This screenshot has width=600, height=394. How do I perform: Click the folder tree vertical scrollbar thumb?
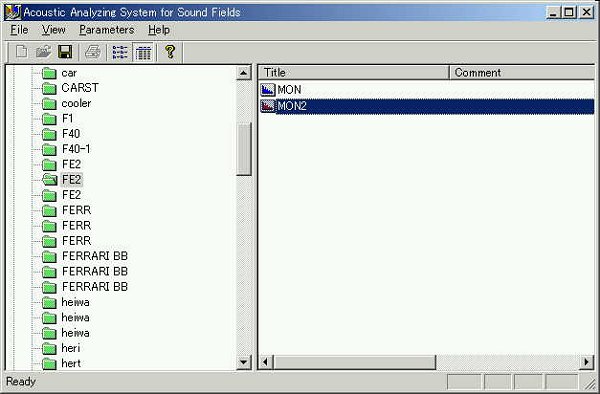coord(244,149)
